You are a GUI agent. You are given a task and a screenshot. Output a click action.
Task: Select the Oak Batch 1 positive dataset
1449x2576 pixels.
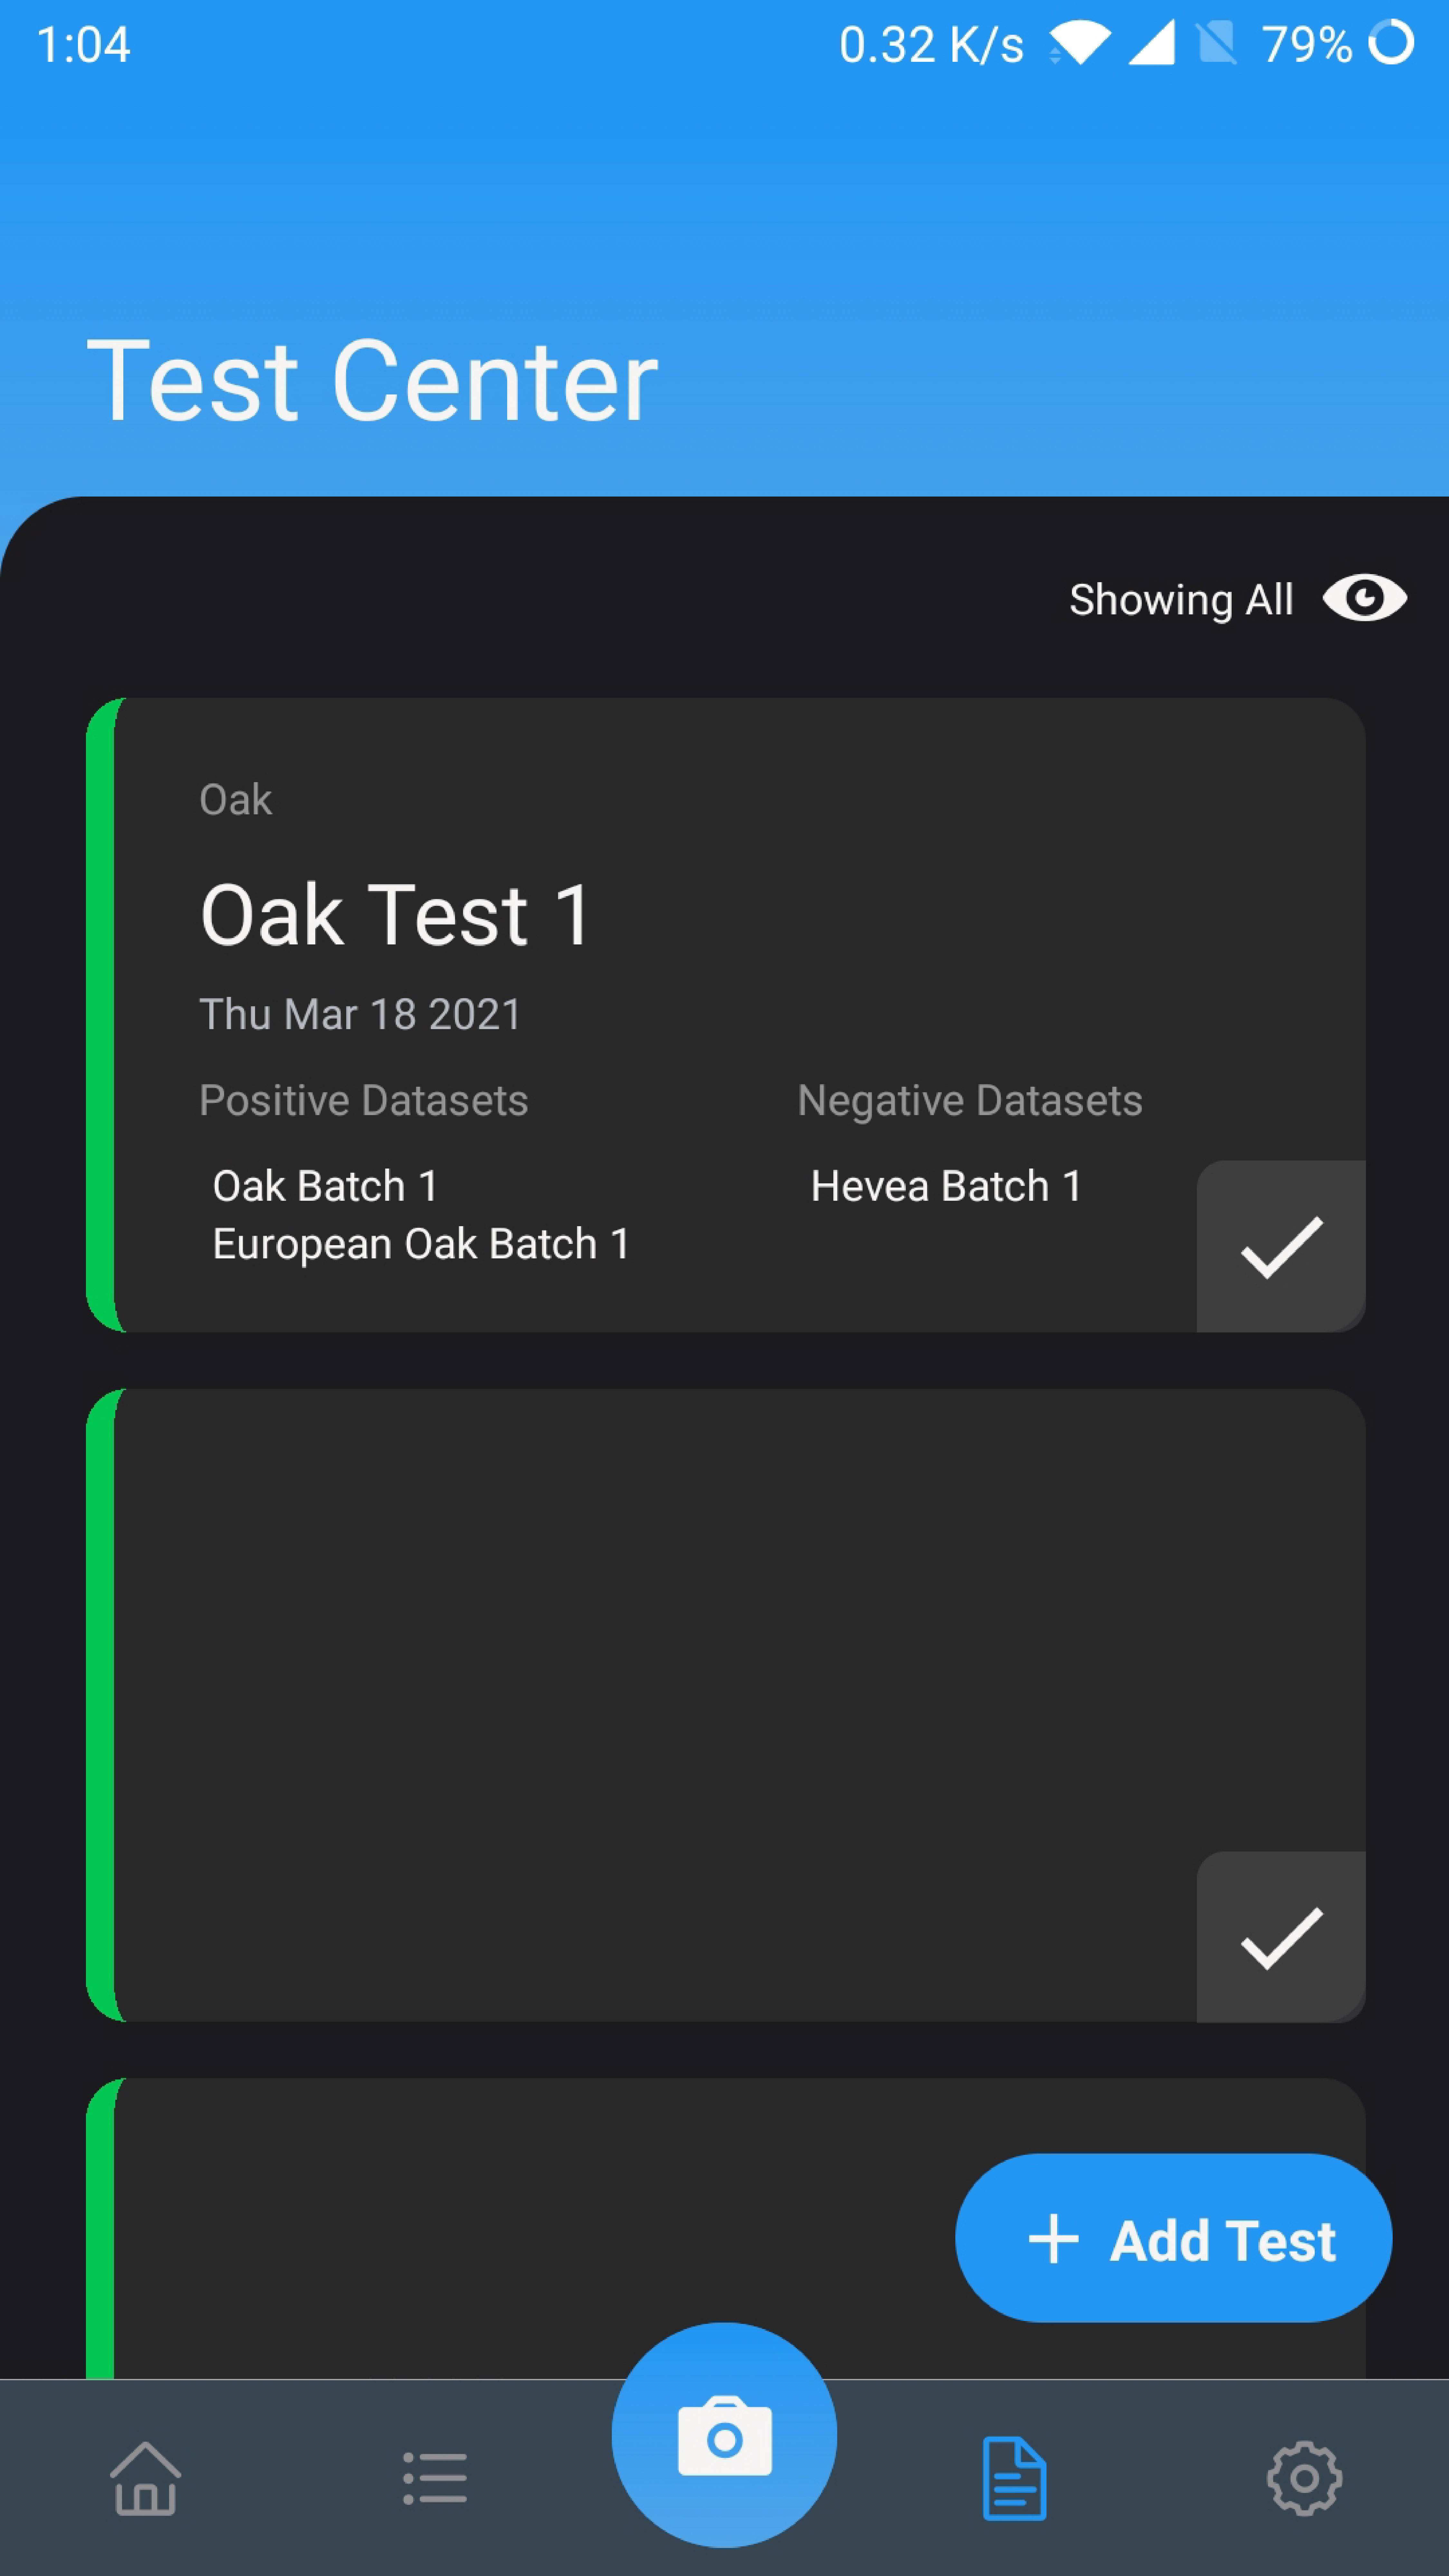[x=325, y=1186]
